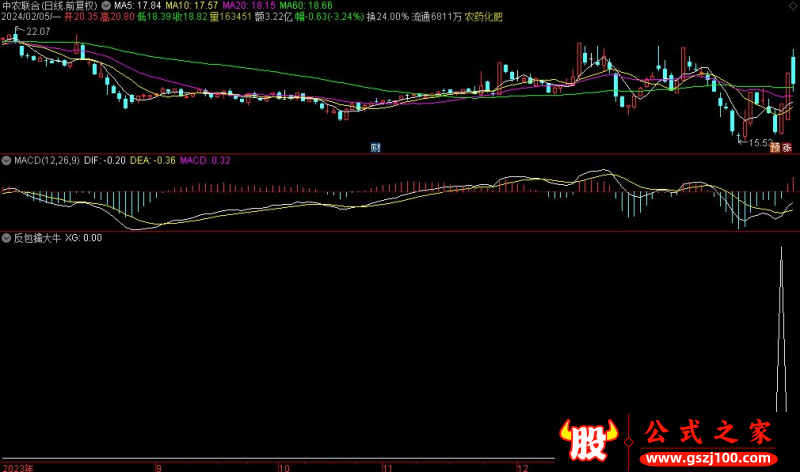Click the 低18.39 low price value
Screen dimensions: 800x472
(x=154, y=17)
